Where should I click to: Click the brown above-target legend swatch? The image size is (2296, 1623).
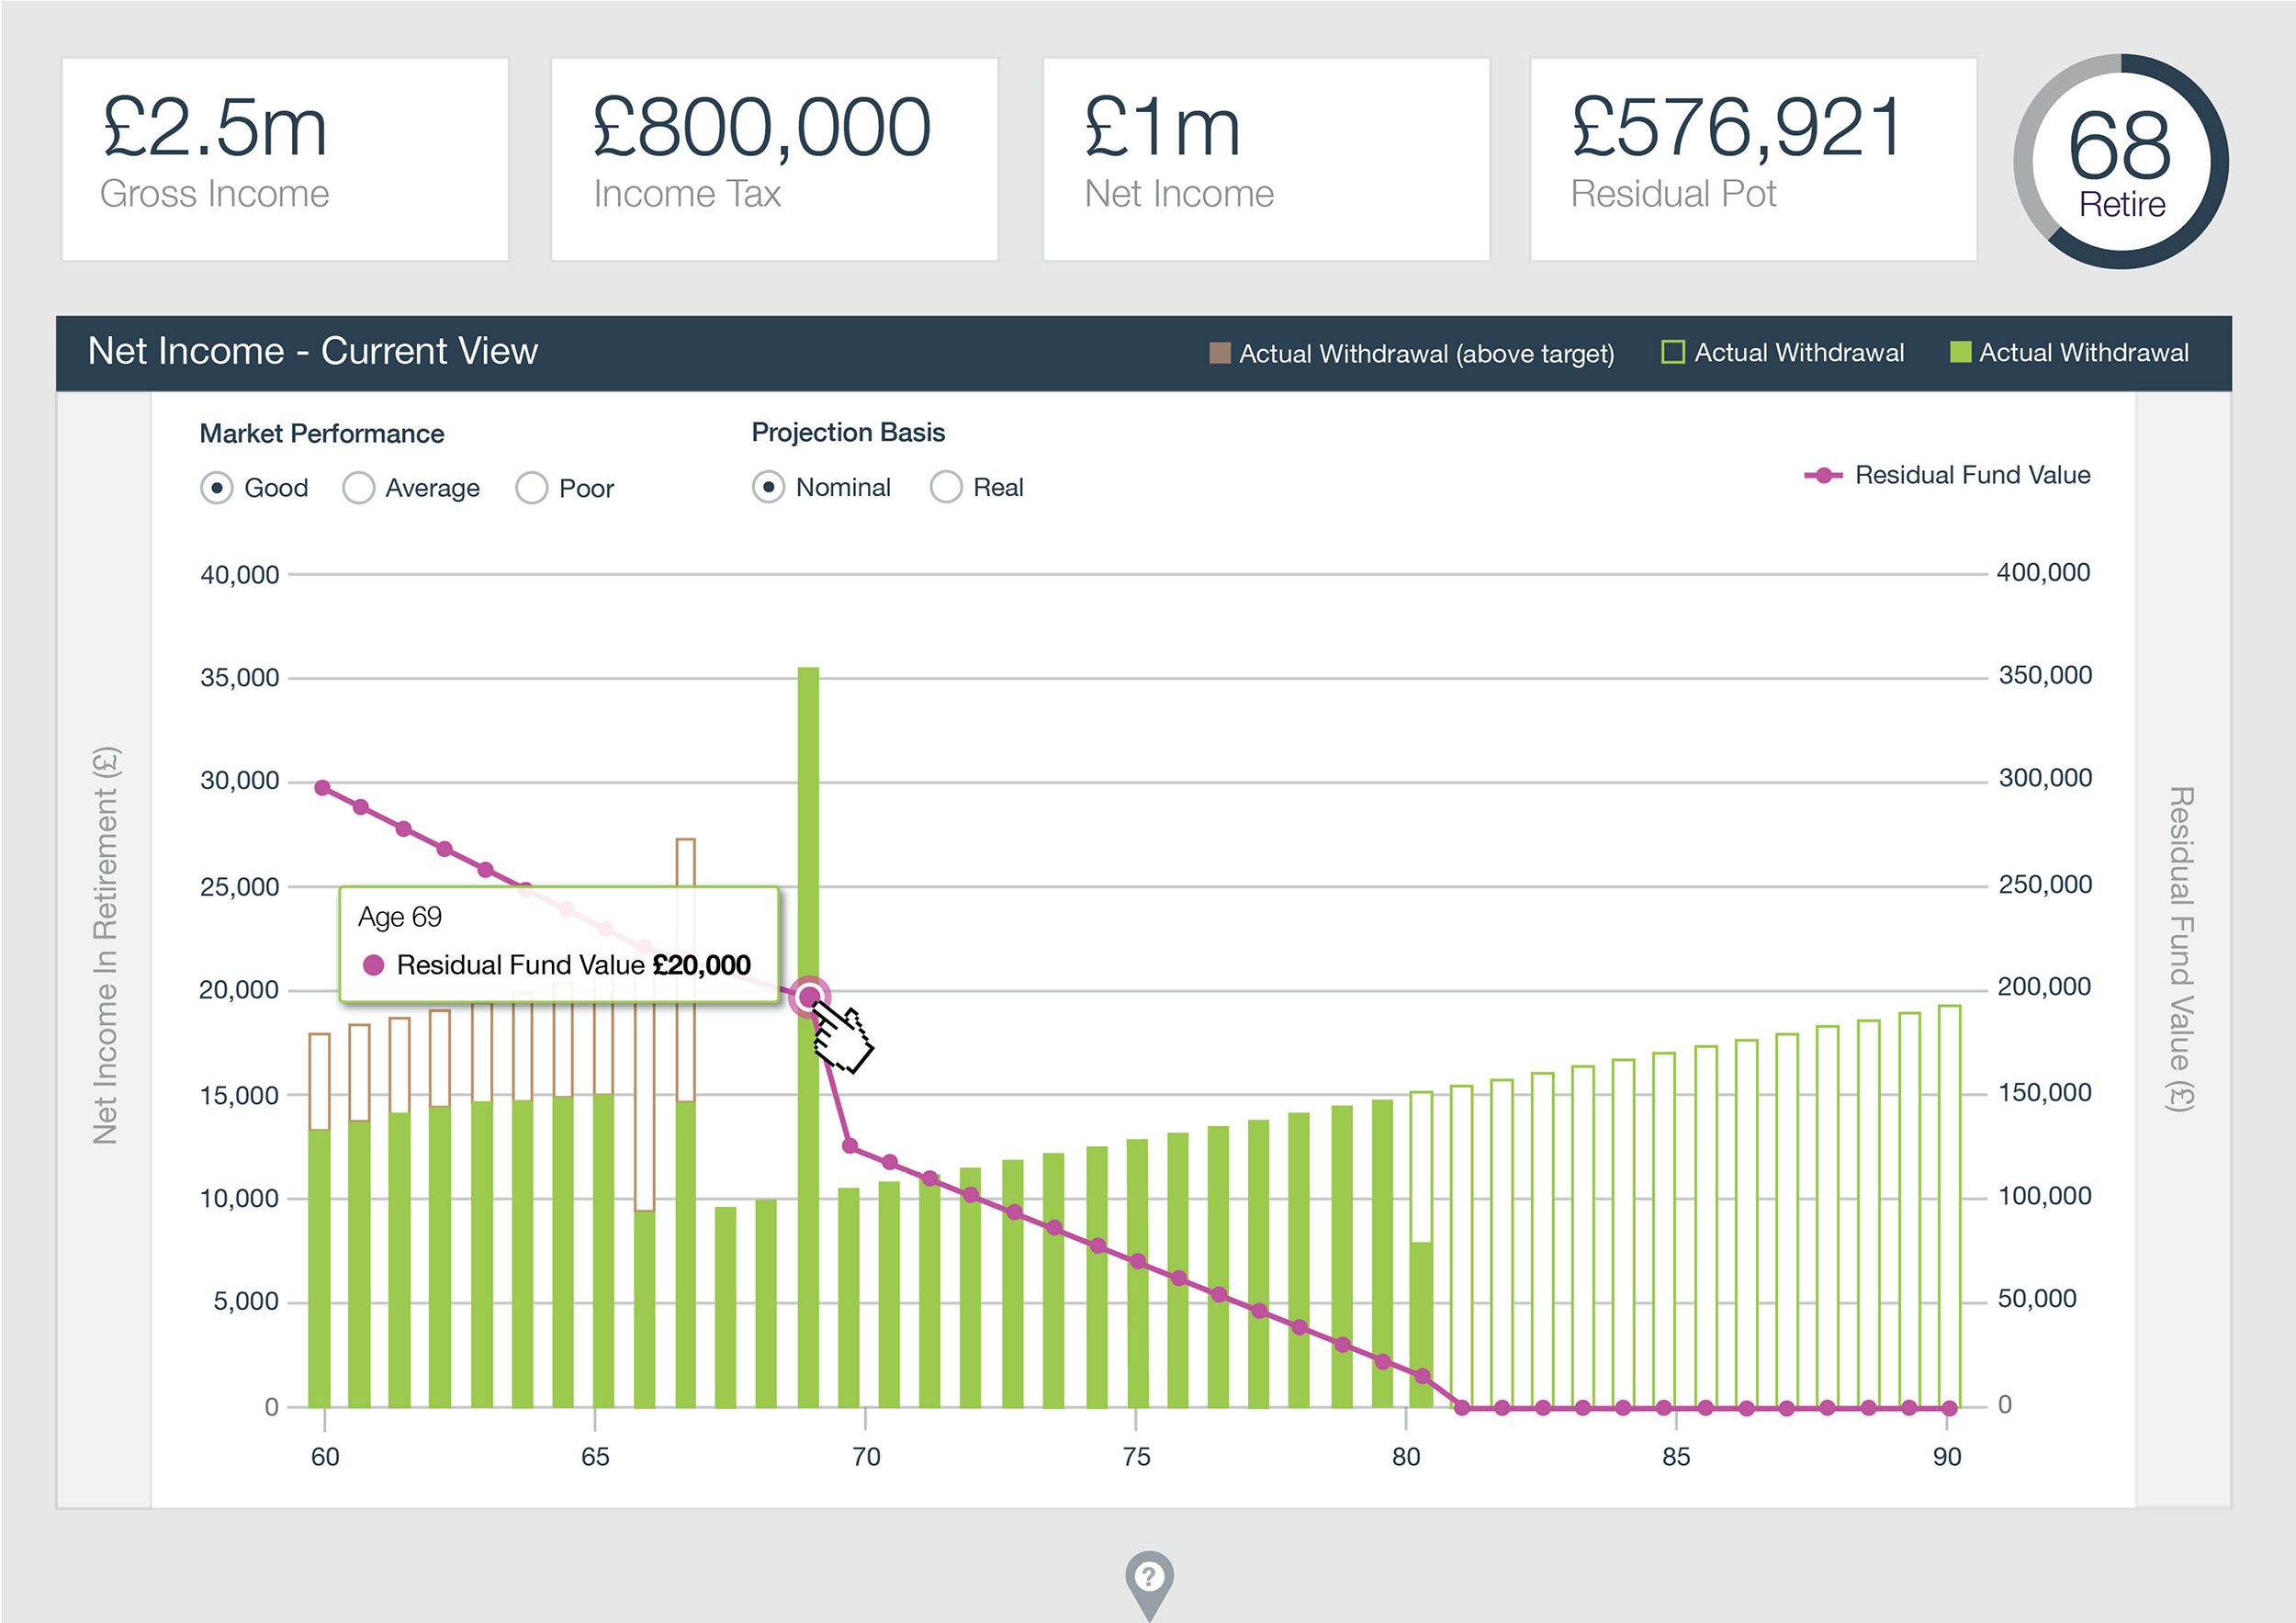point(1219,353)
